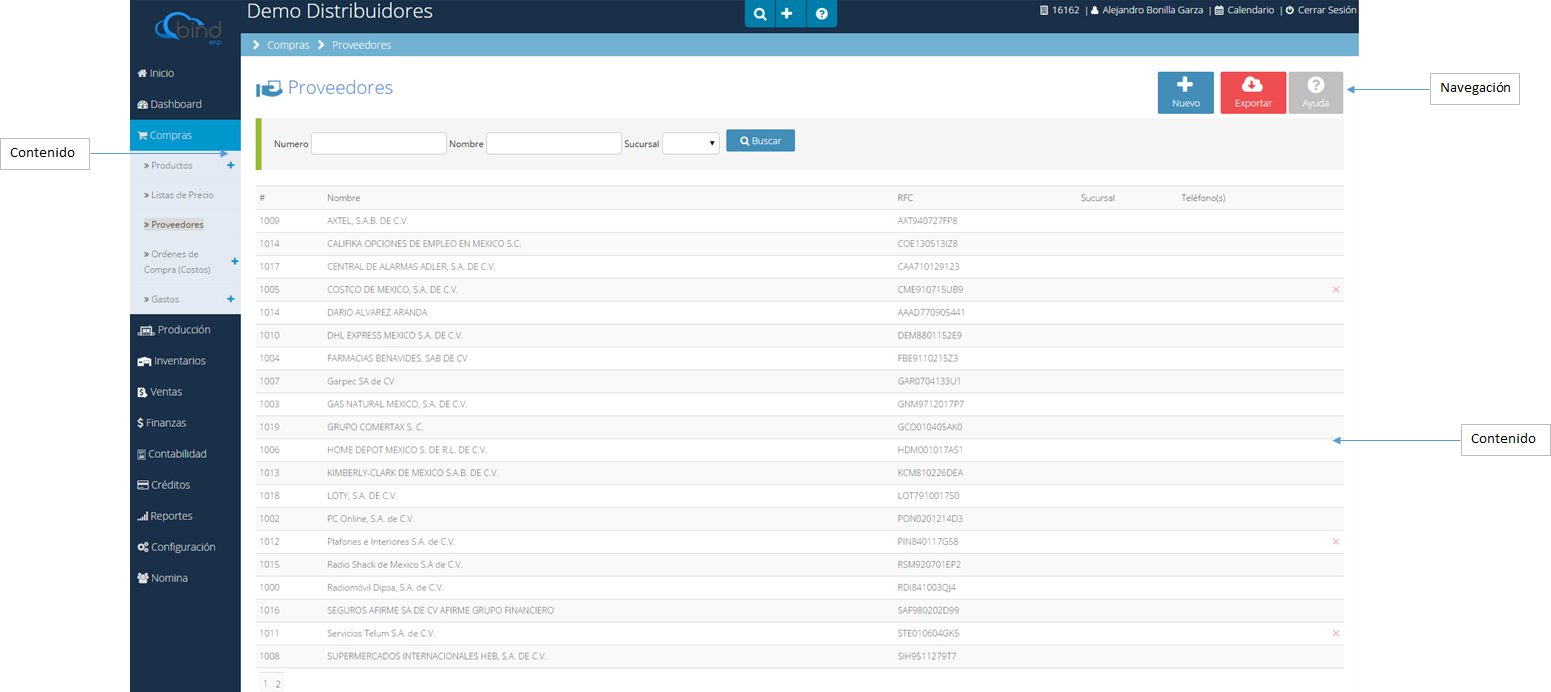Screen dimensions: 1551x692
Task: Focus the Nombre input field
Action: [554, 144]
